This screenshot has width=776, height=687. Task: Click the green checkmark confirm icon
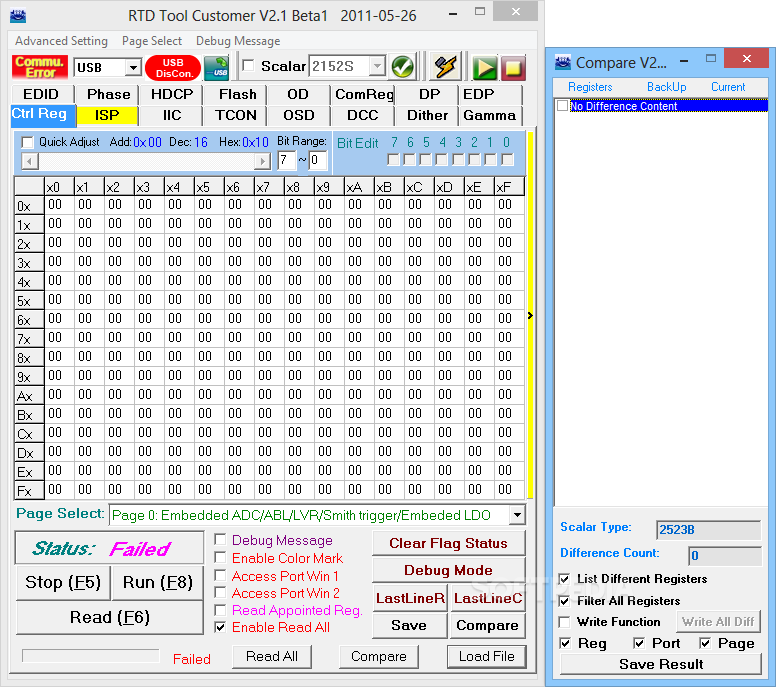(402, 67)
